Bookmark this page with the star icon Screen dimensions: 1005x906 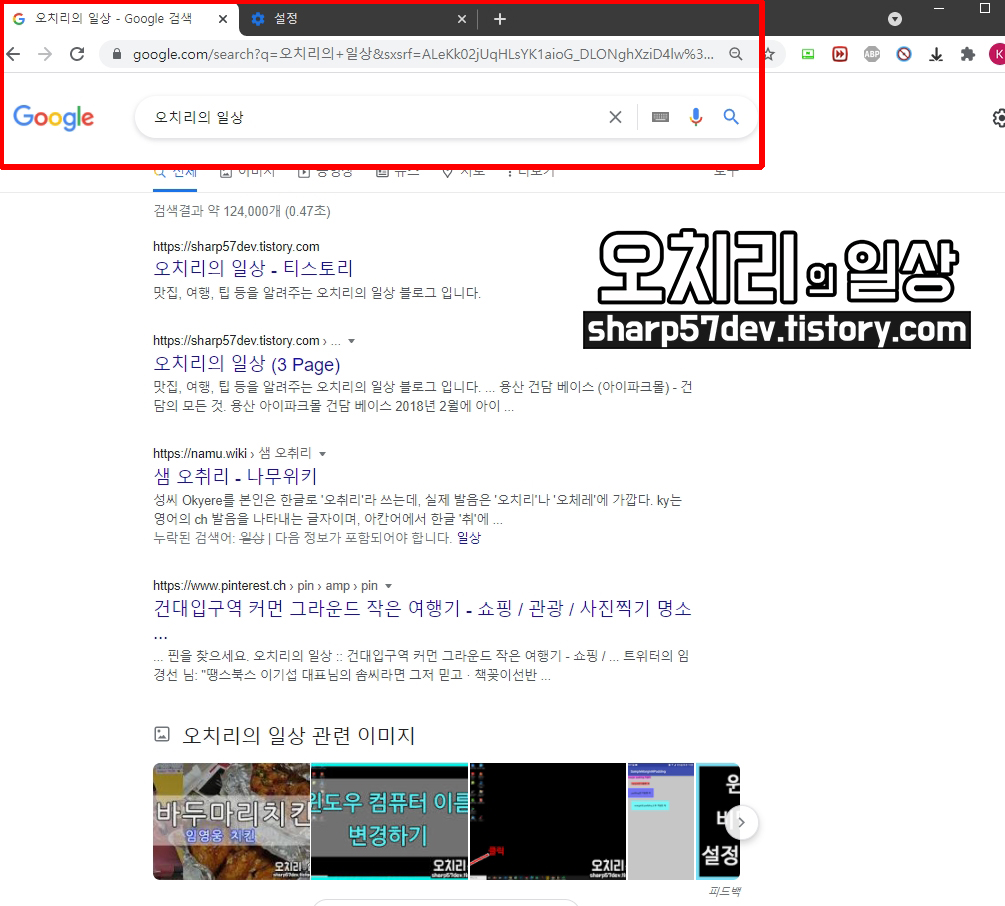pyautogui.click(x=769, y=54)
